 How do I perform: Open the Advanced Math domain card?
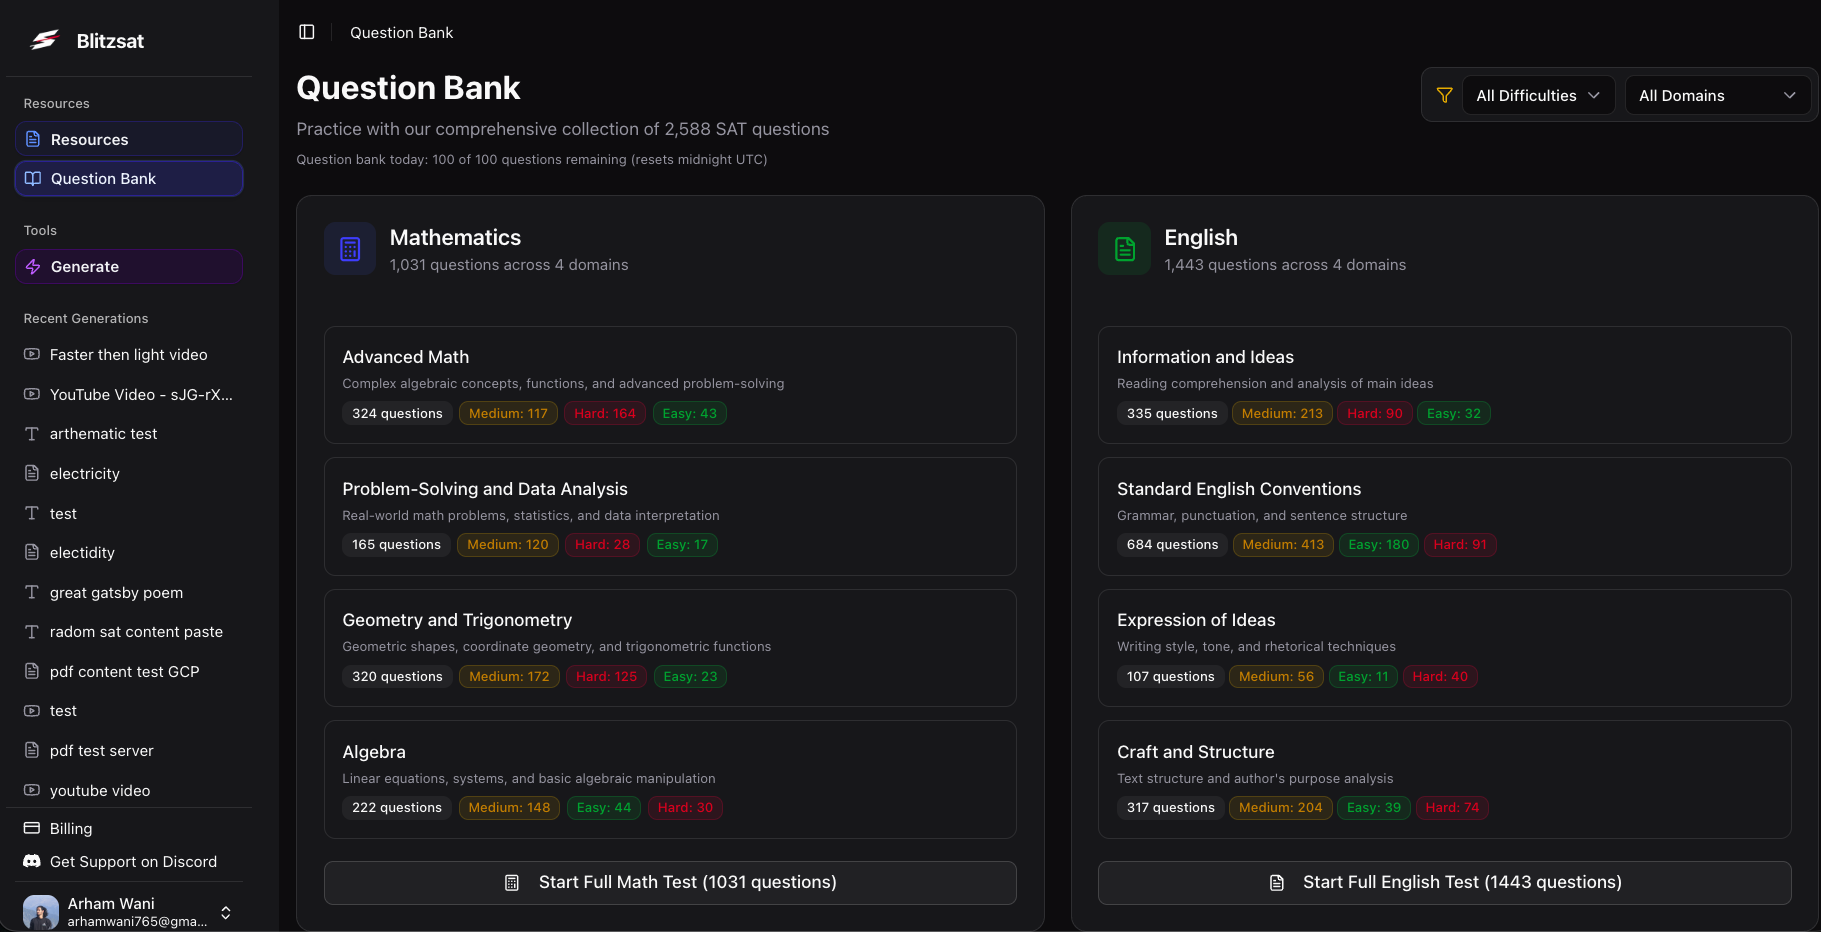click(670, 384)
